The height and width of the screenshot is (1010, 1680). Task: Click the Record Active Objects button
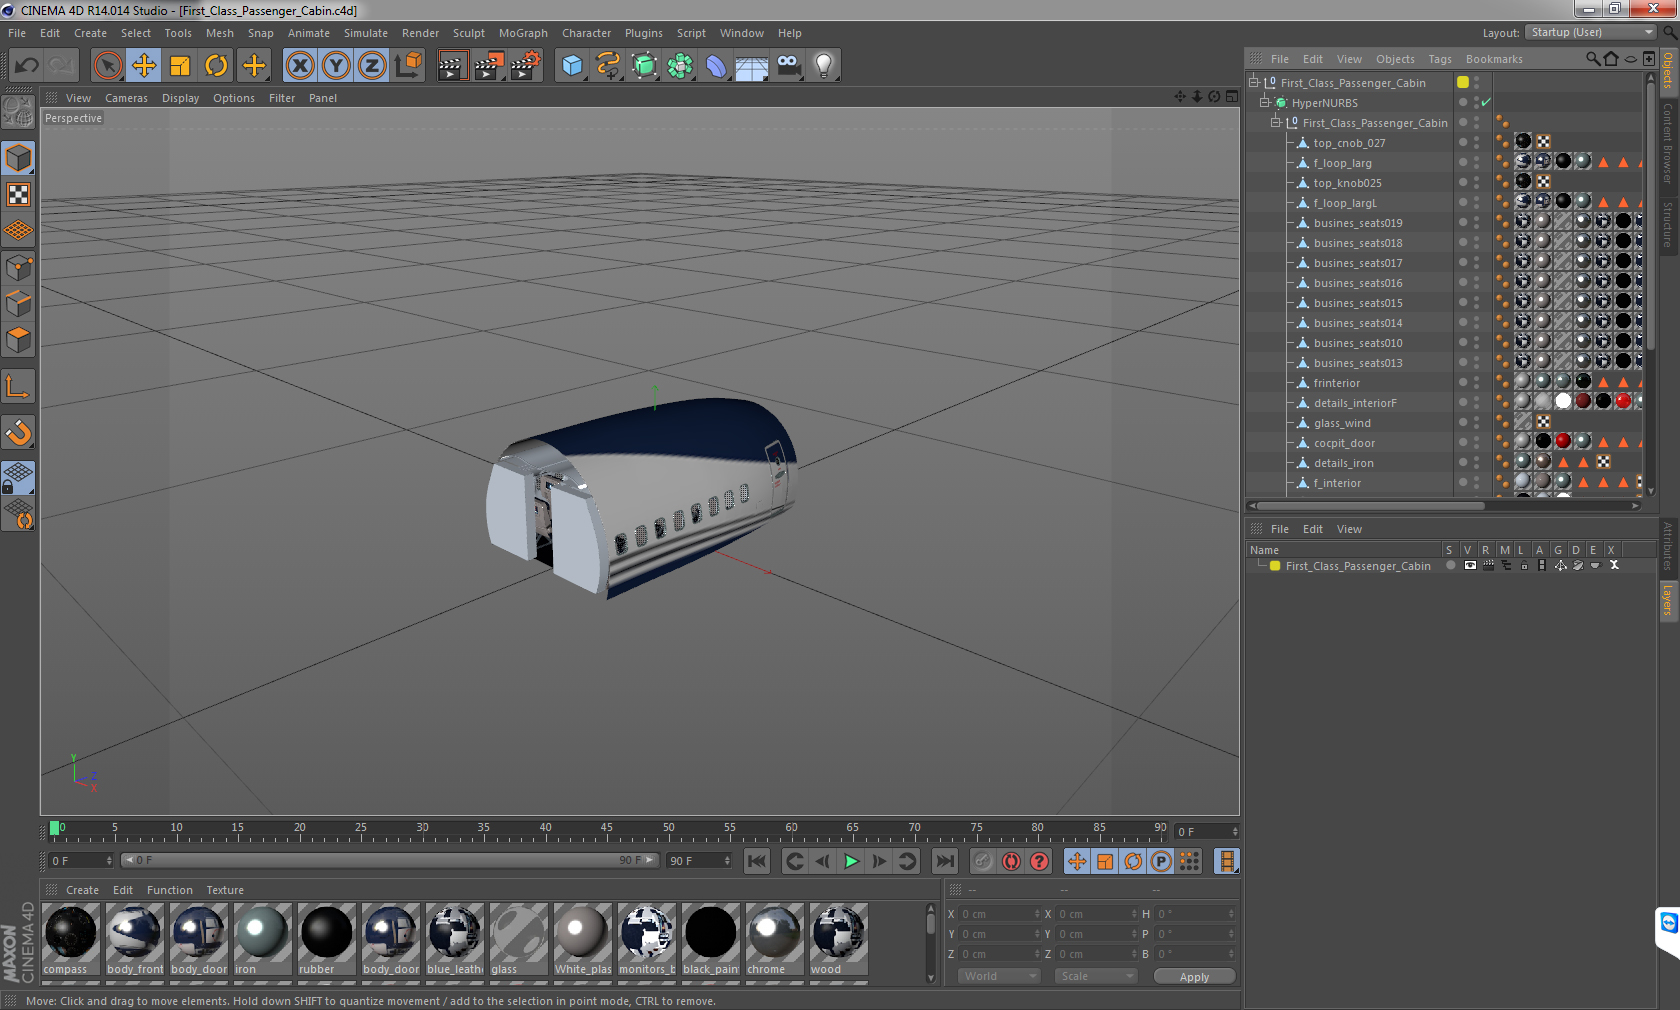click(984, 861)
